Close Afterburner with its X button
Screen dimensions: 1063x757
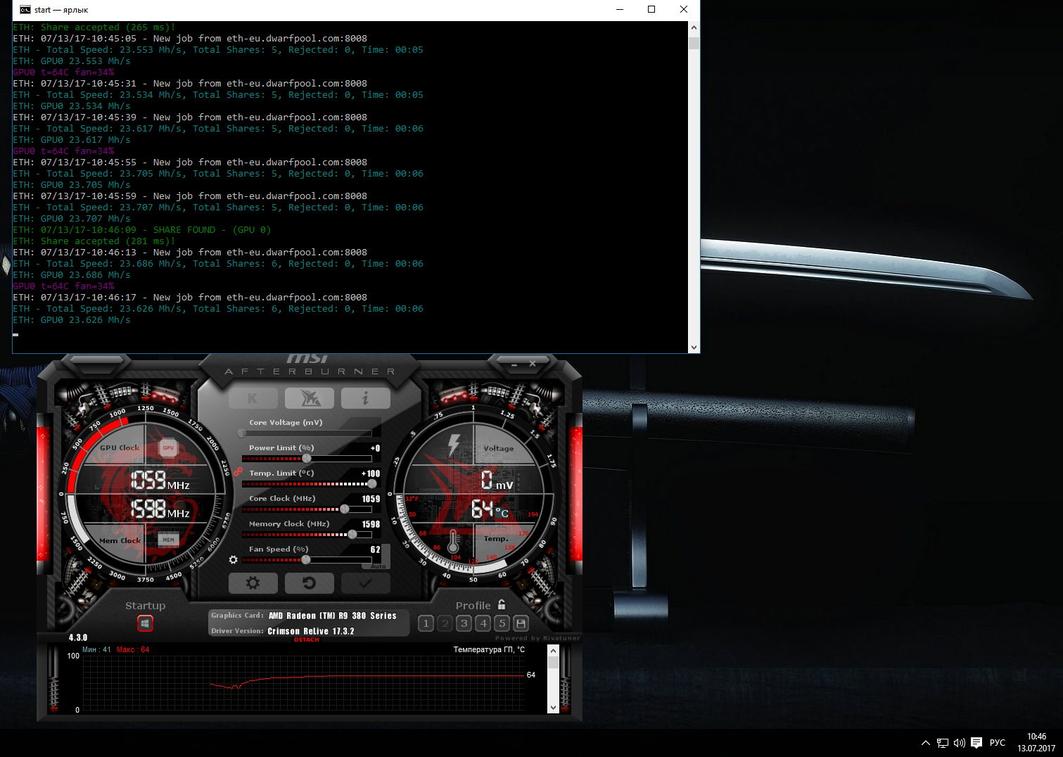[x=533, y=364]
